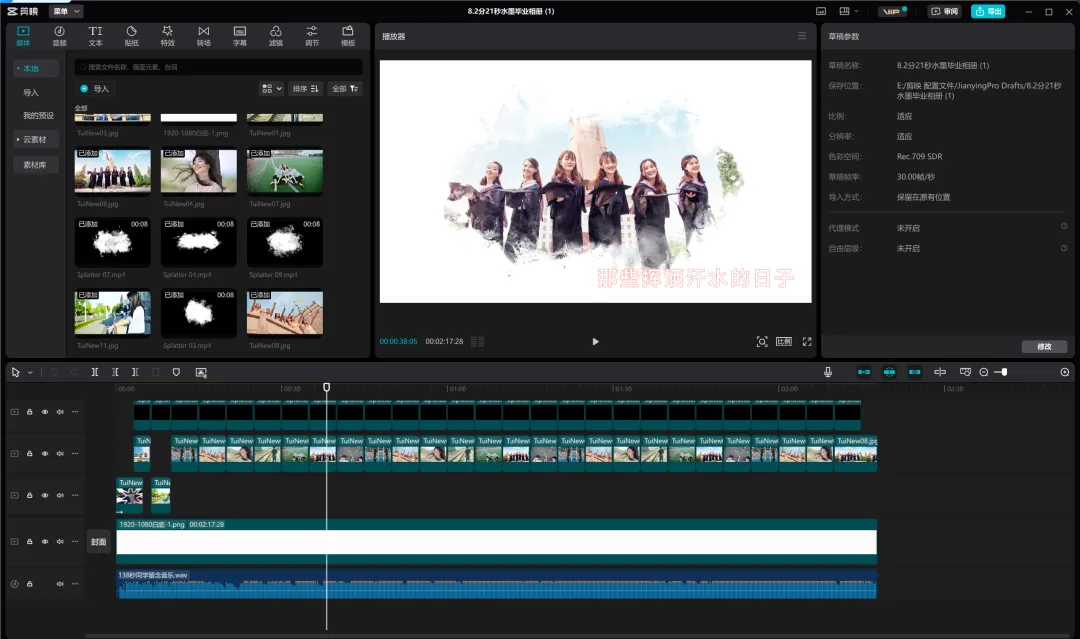Open the 特效 effects panel icon
The image size is (1080, 639).
tap(167, 36)
